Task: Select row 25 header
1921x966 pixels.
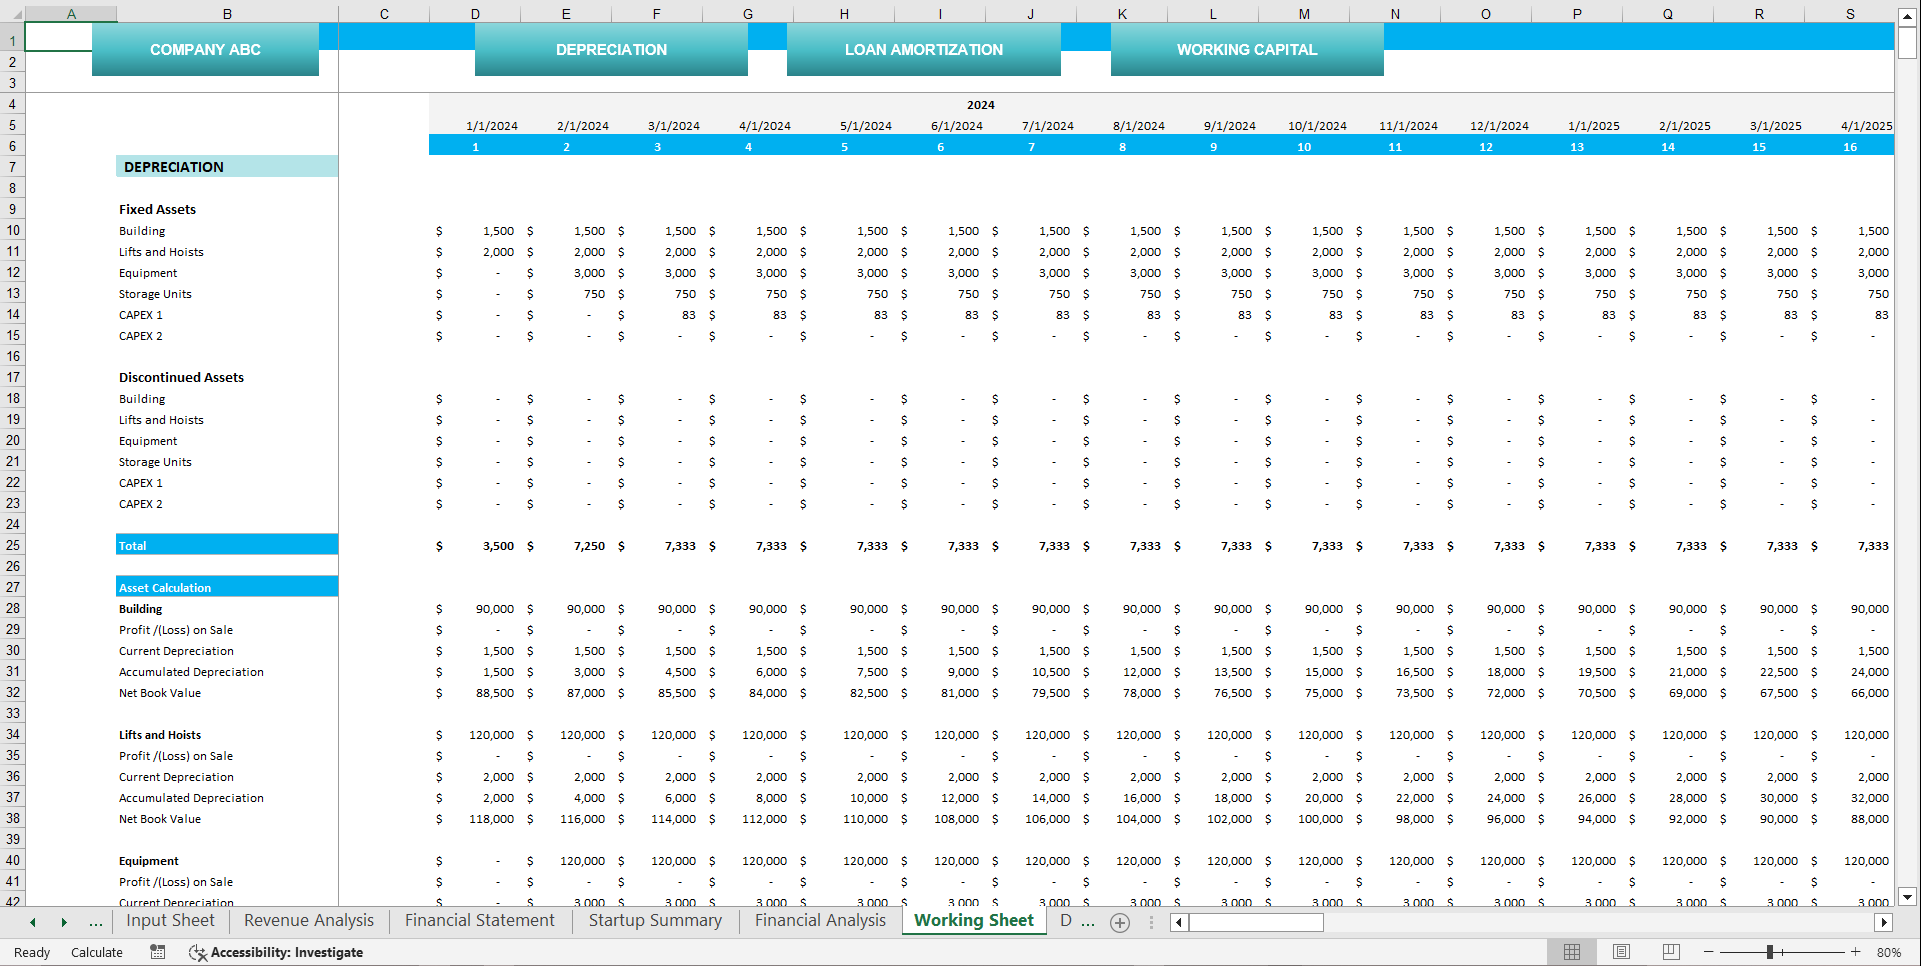Action: click(12, 546)
